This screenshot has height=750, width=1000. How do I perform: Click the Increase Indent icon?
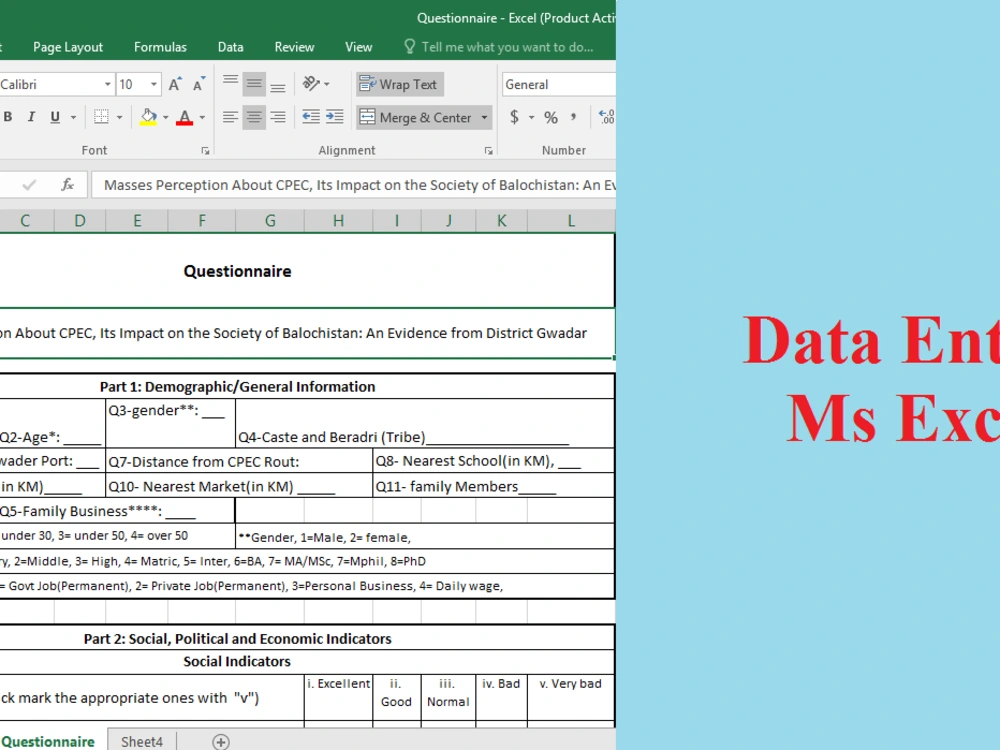pos(334,117)
